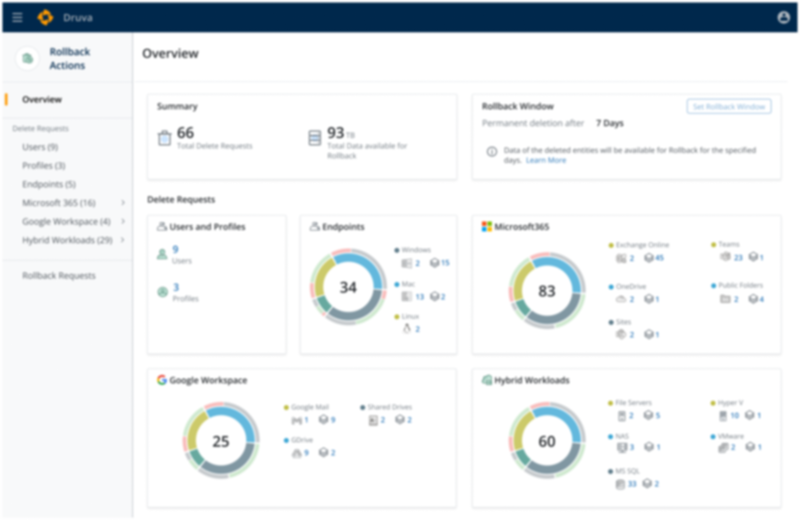This screenshot has width=800, height=520.
Task: Click the Microsoft365 logo icon
Action: 487,227
